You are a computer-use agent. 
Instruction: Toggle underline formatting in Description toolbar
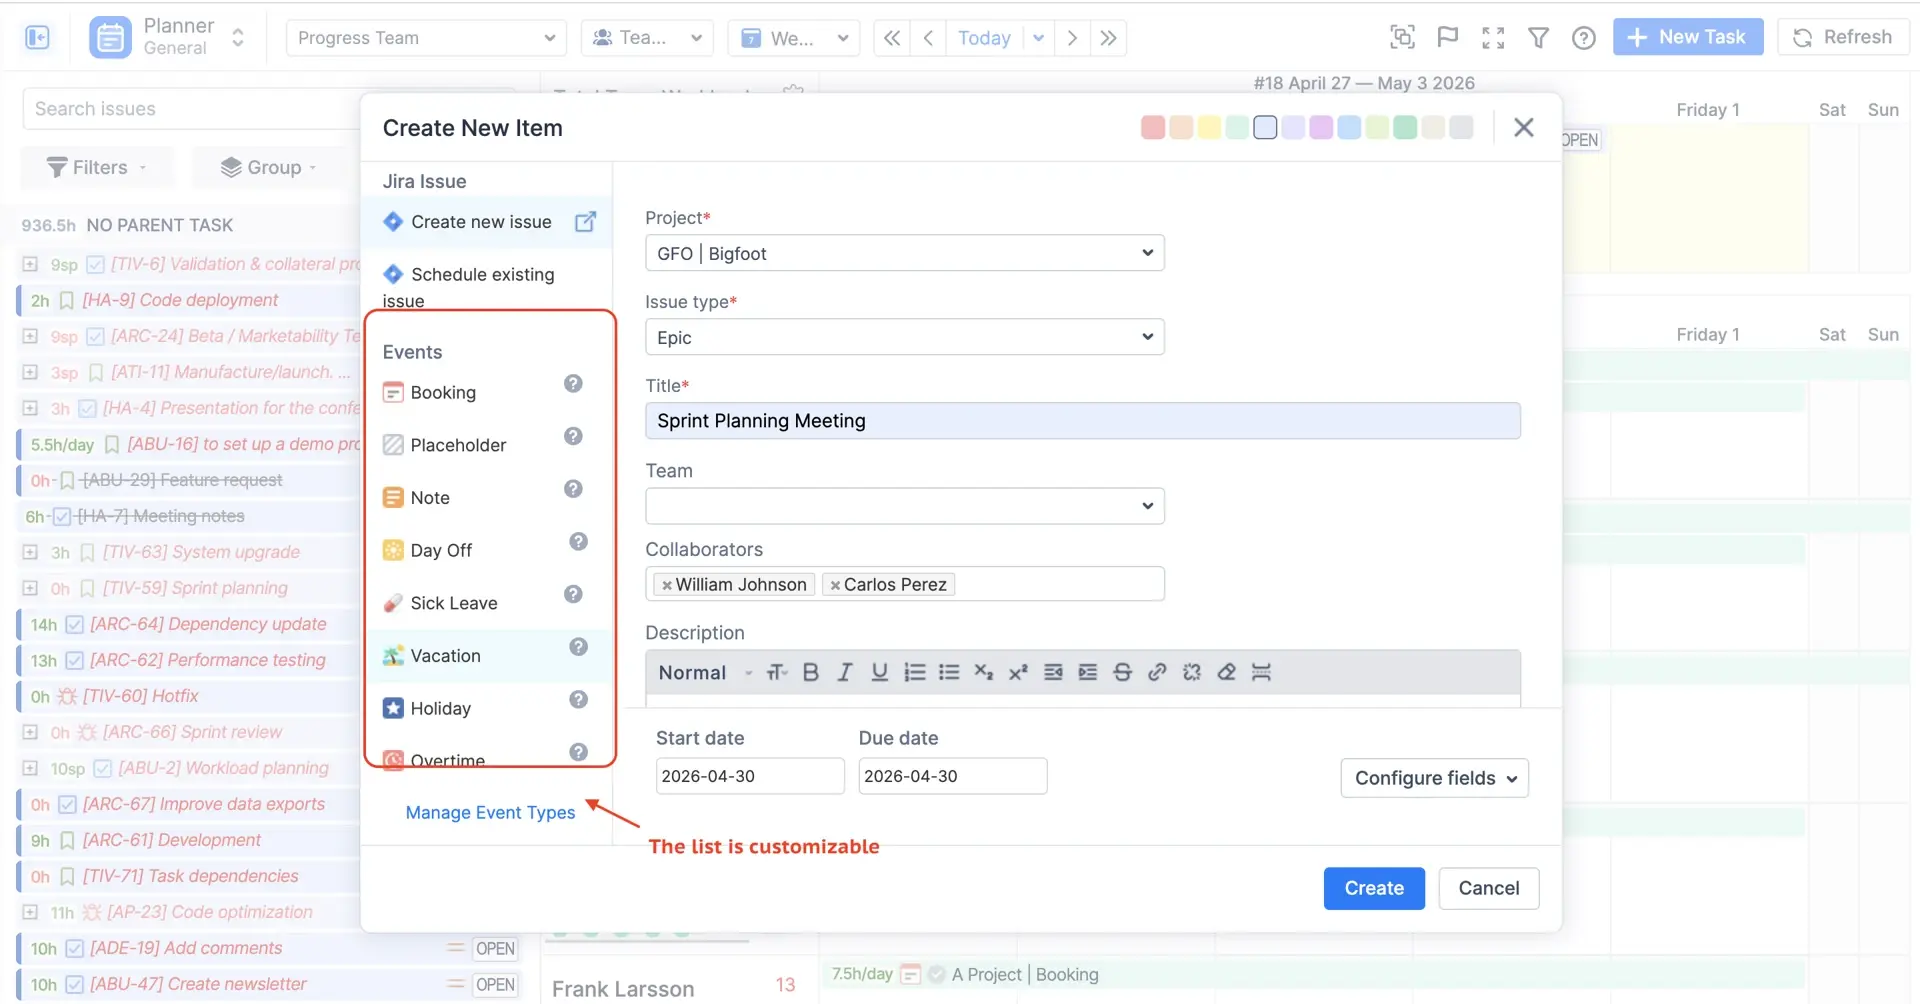(879, 672)
